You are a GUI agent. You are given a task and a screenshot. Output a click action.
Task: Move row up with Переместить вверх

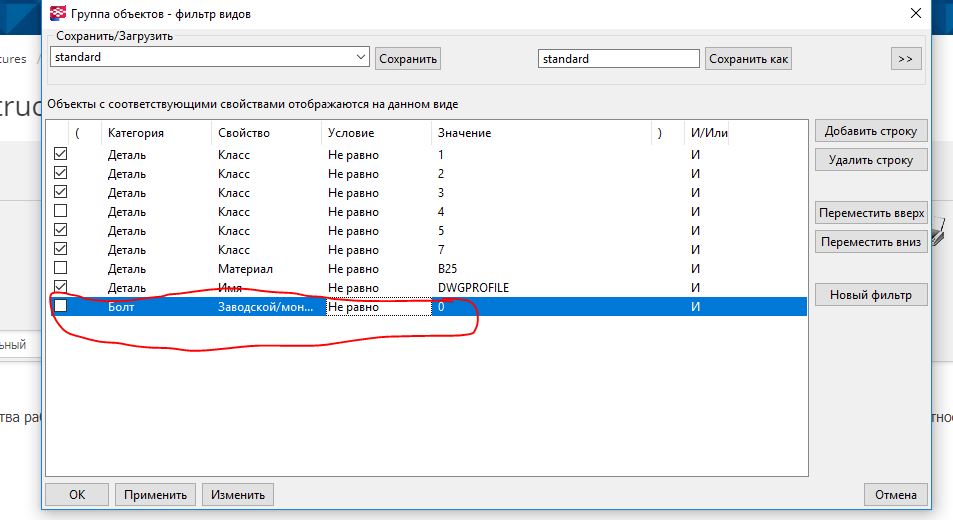[x=871, y=213]
